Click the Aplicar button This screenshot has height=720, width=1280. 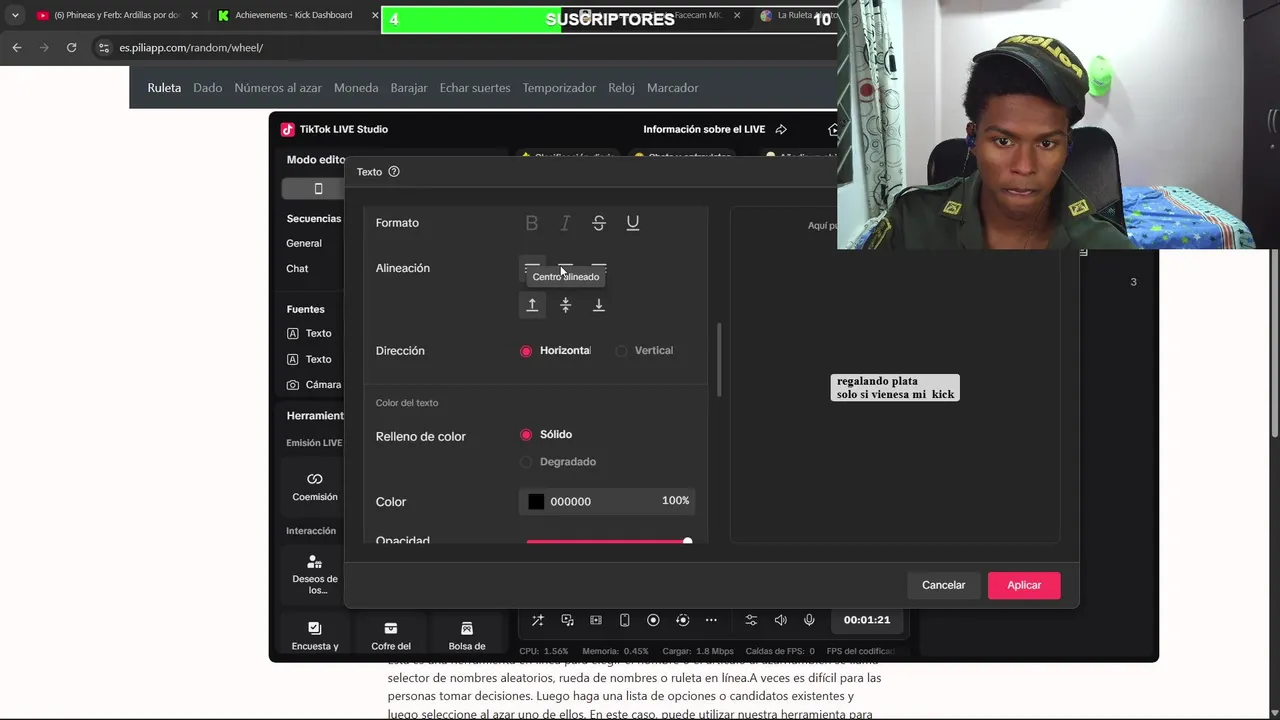(x=1024, y=585)
